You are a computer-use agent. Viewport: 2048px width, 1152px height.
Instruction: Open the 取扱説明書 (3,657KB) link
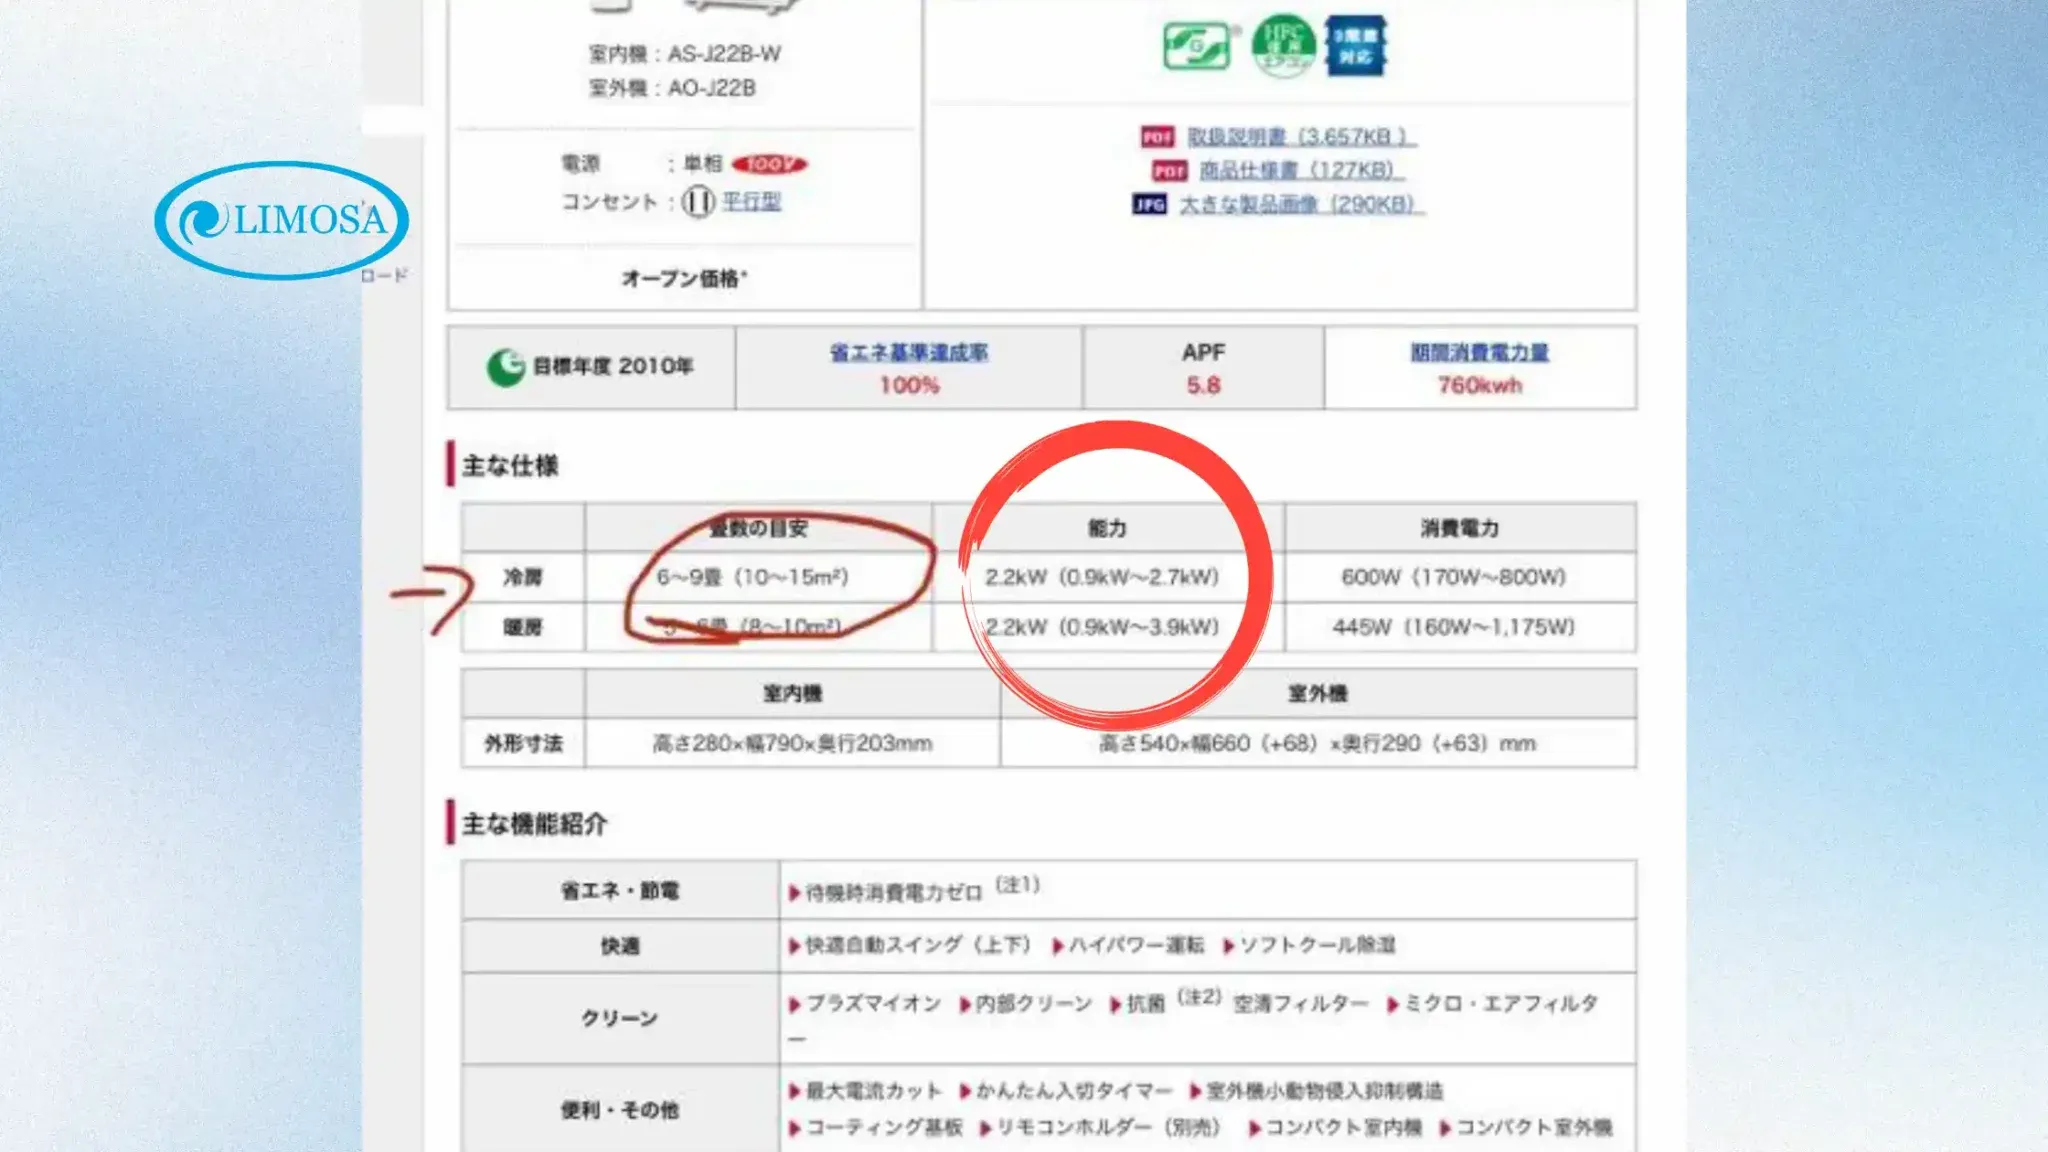(1301, 137)
